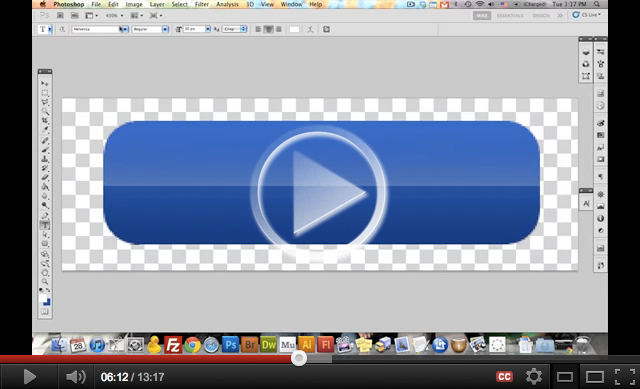The width and height of the screenshot is (640, 389).
Task: Open the File menu
Action: click(x=96, y=4)
